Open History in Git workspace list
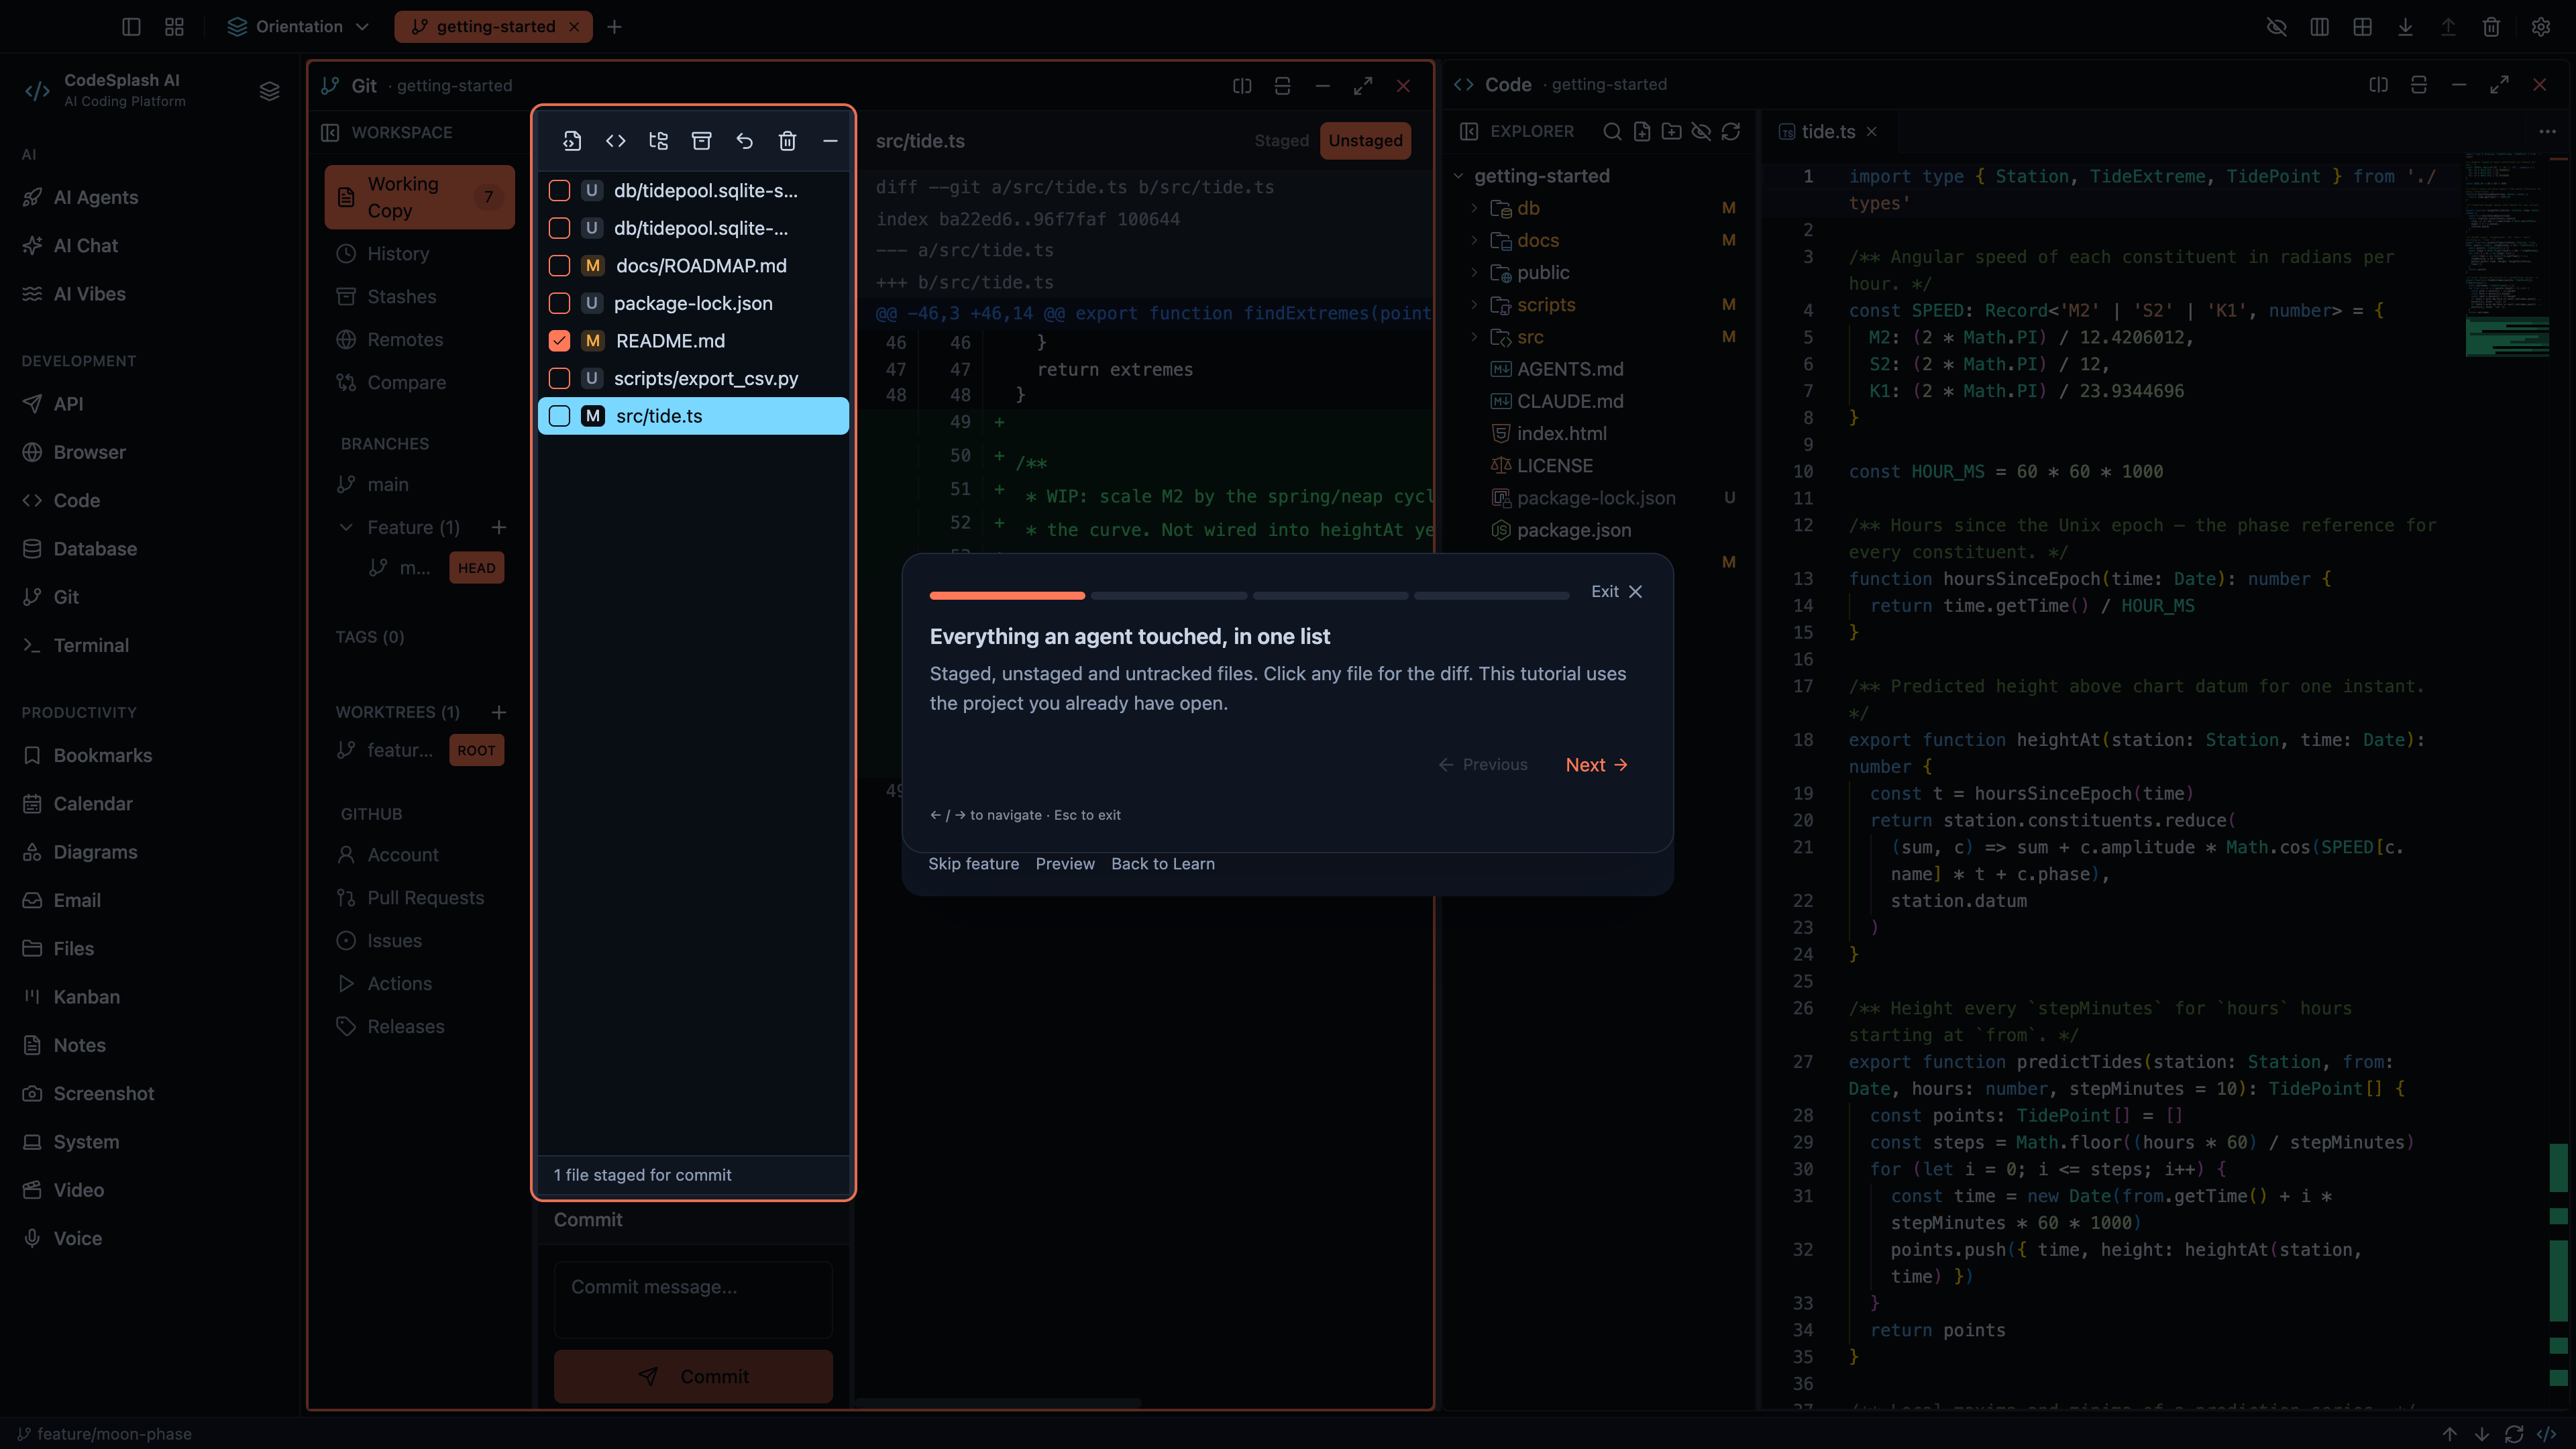The height and width of the screenshot is (1449, 2576). click(x=397, y=254)
